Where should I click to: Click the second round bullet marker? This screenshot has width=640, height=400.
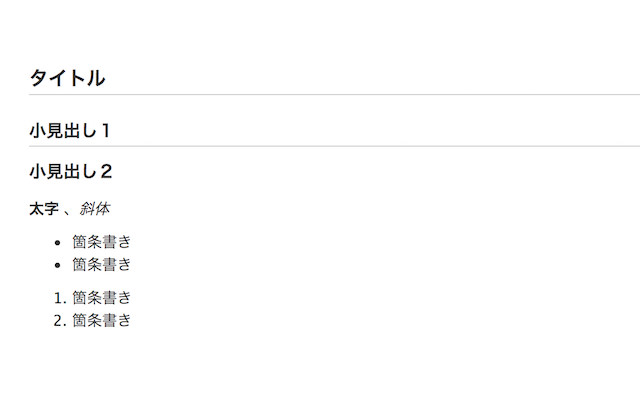[x=57, y=265]
